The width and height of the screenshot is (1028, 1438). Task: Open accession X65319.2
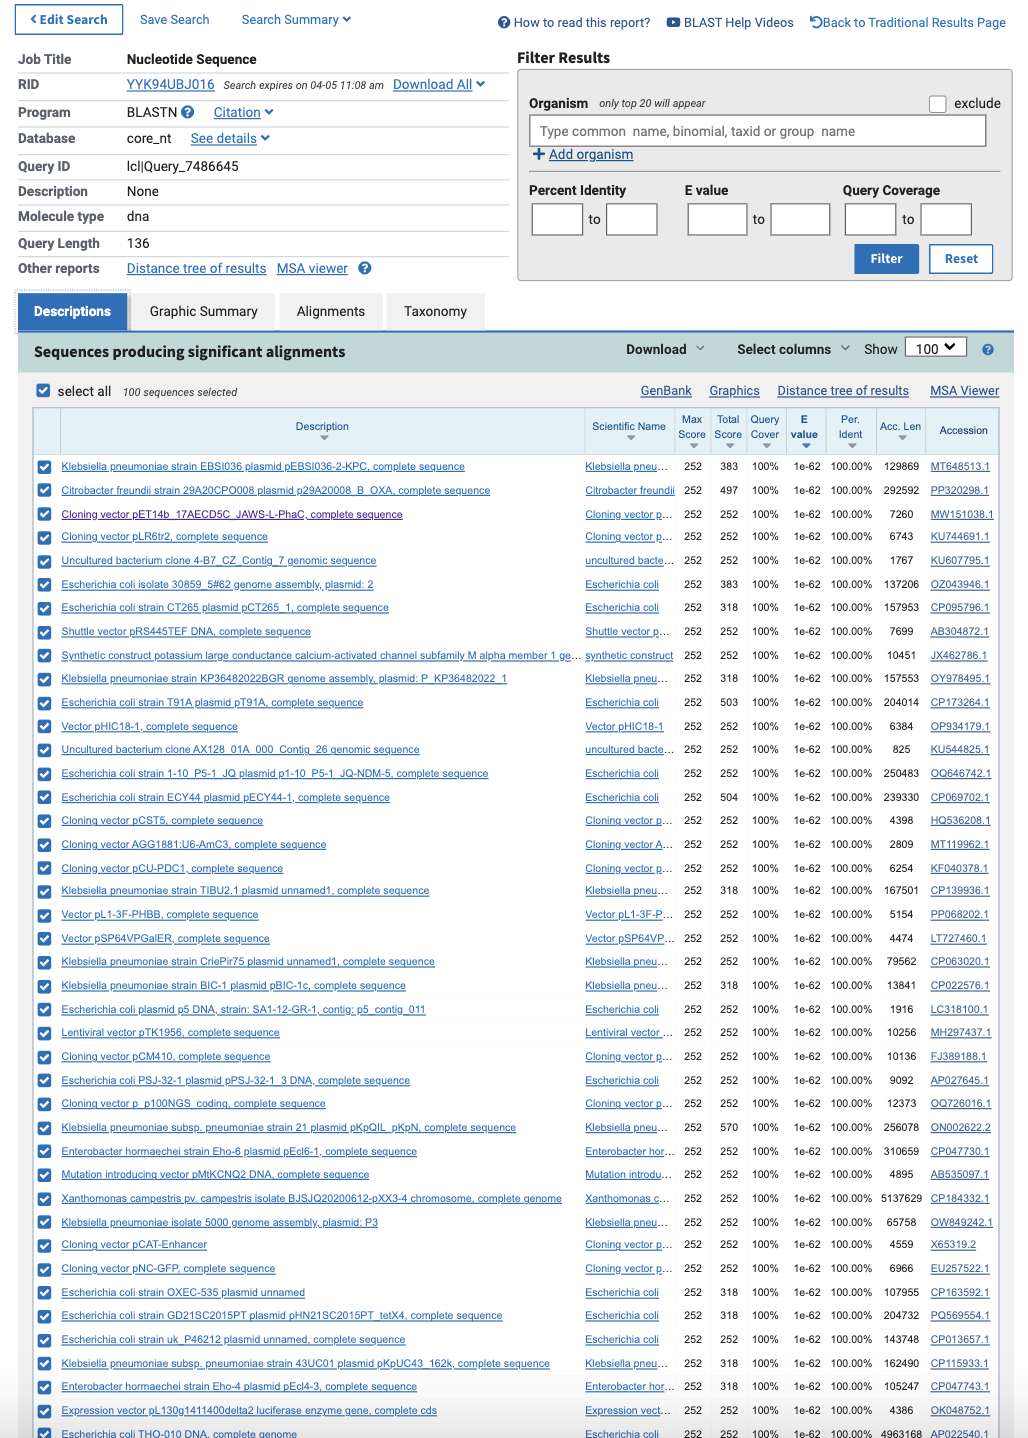coord(953,1245)
